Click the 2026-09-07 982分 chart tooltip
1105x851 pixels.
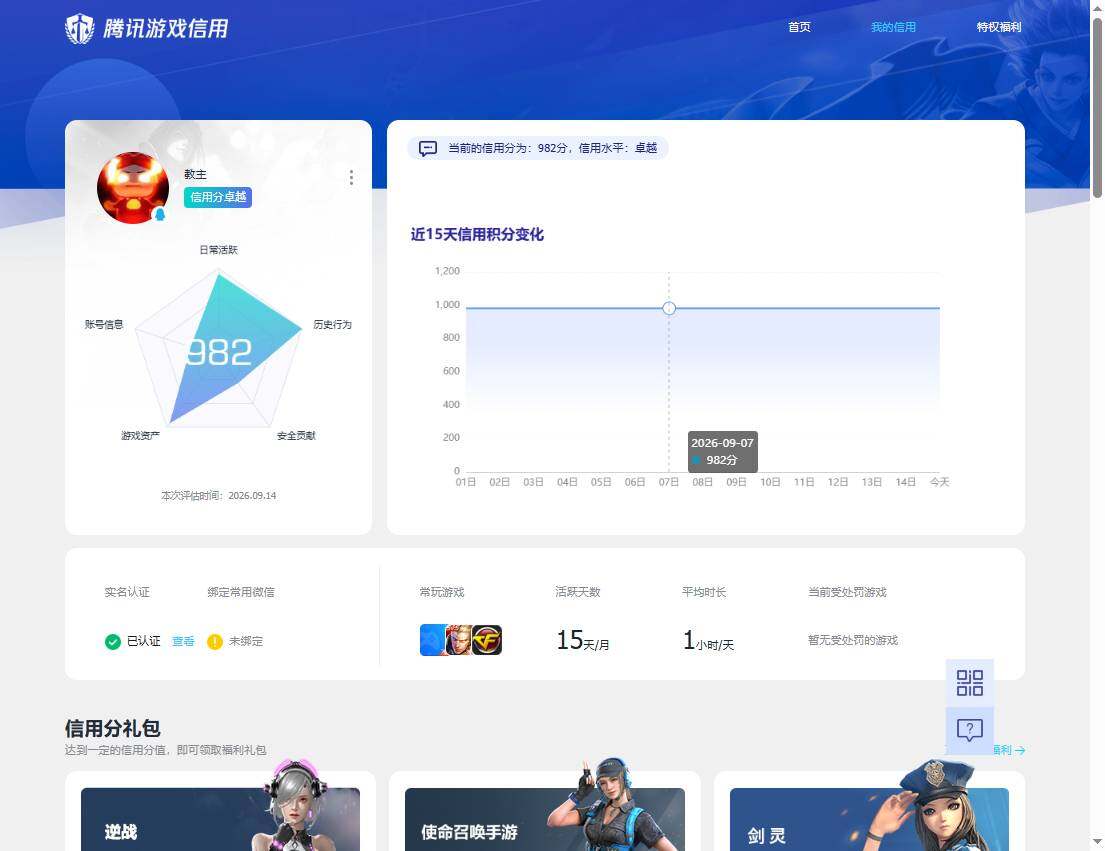point(722,452)
